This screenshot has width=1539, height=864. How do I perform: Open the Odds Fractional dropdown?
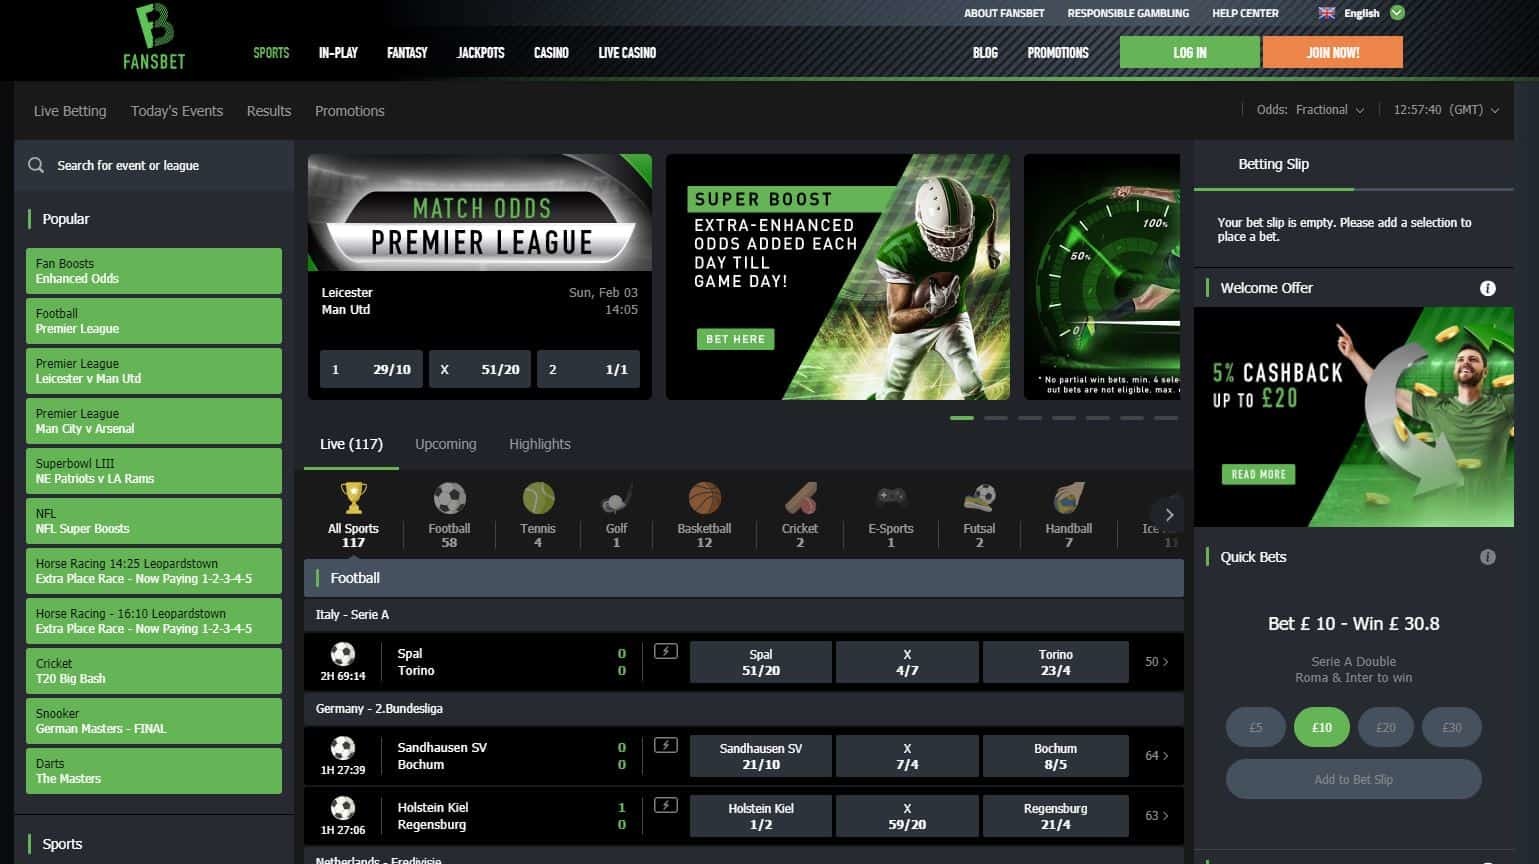(1310, 110)
